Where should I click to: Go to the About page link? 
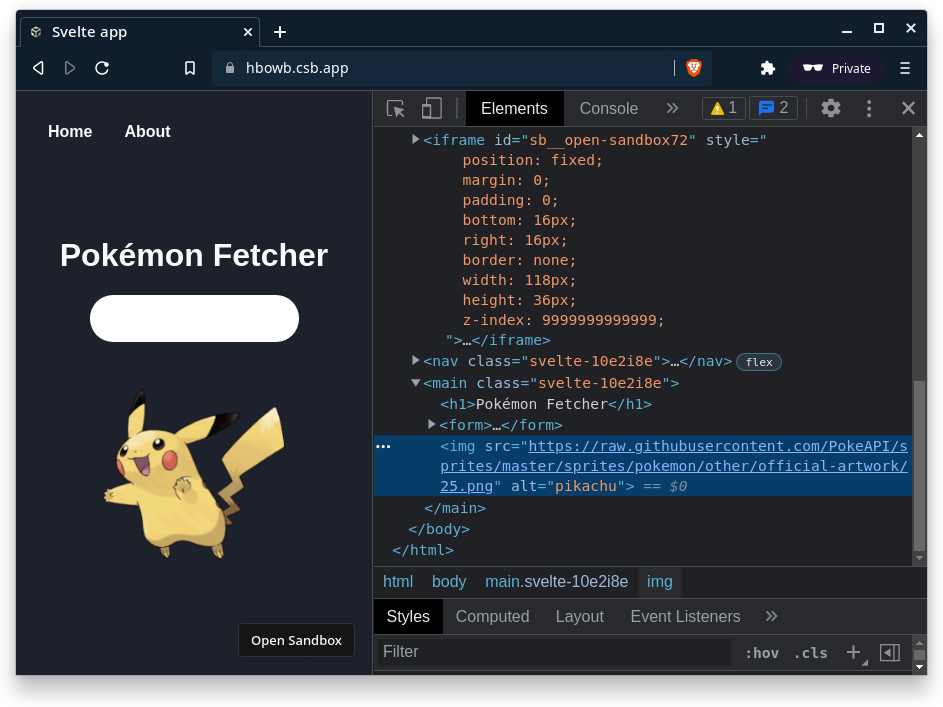click(x=147, y=132)
